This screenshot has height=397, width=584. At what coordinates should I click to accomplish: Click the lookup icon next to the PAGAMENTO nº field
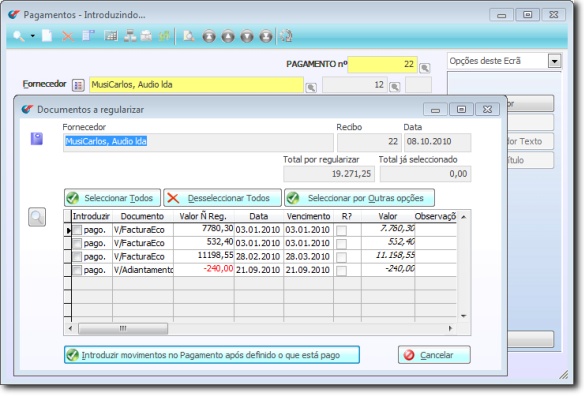[425, 68]
